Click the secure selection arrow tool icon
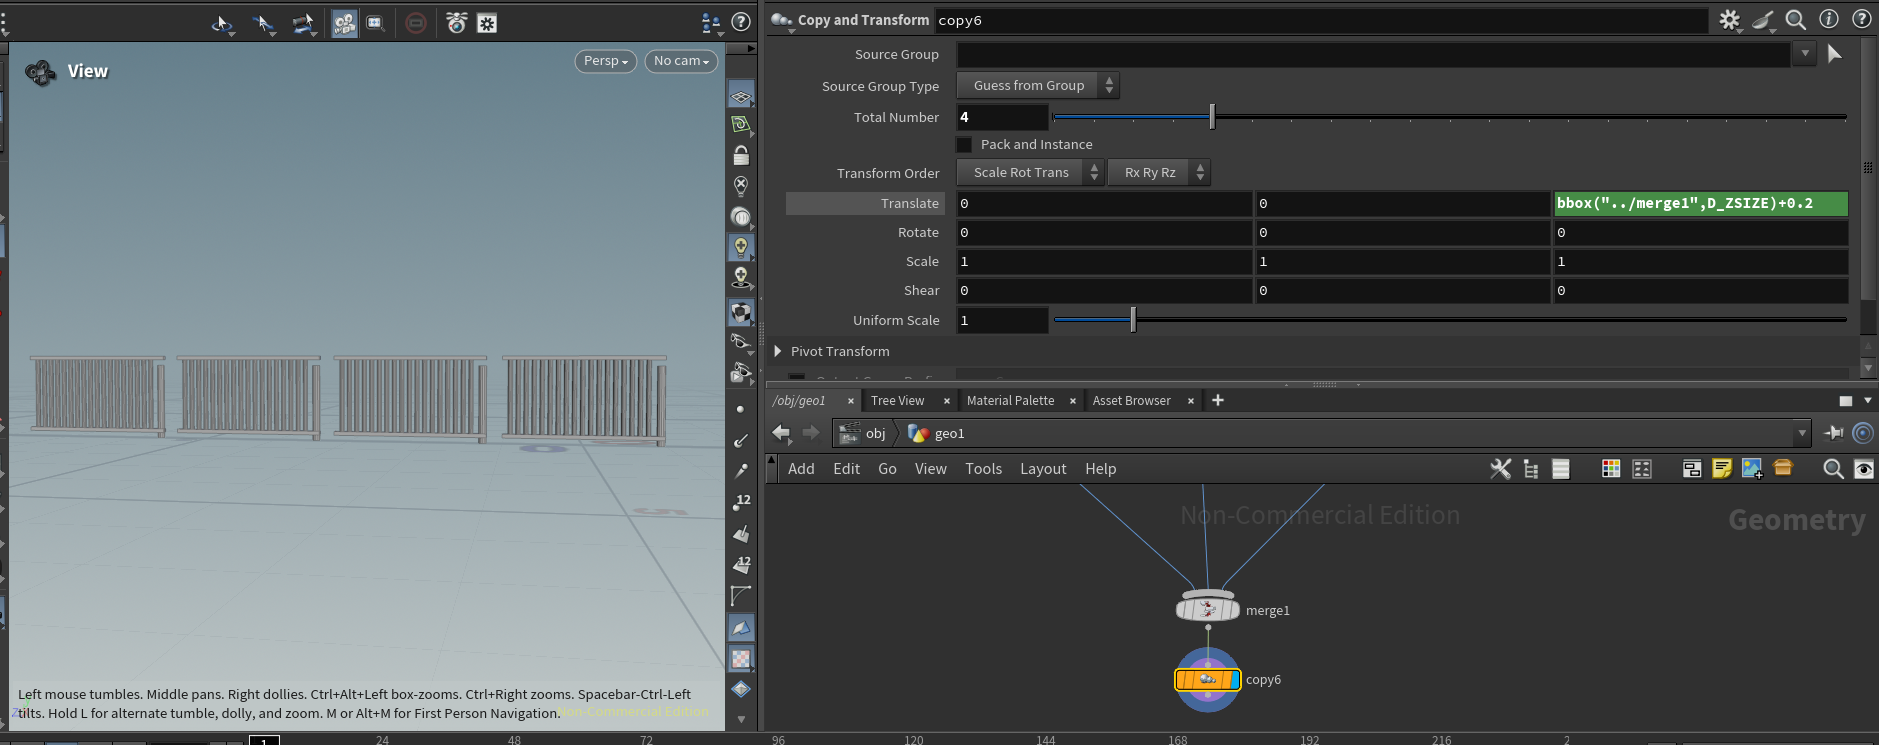 pyautogui.click(x=264, y=23)
